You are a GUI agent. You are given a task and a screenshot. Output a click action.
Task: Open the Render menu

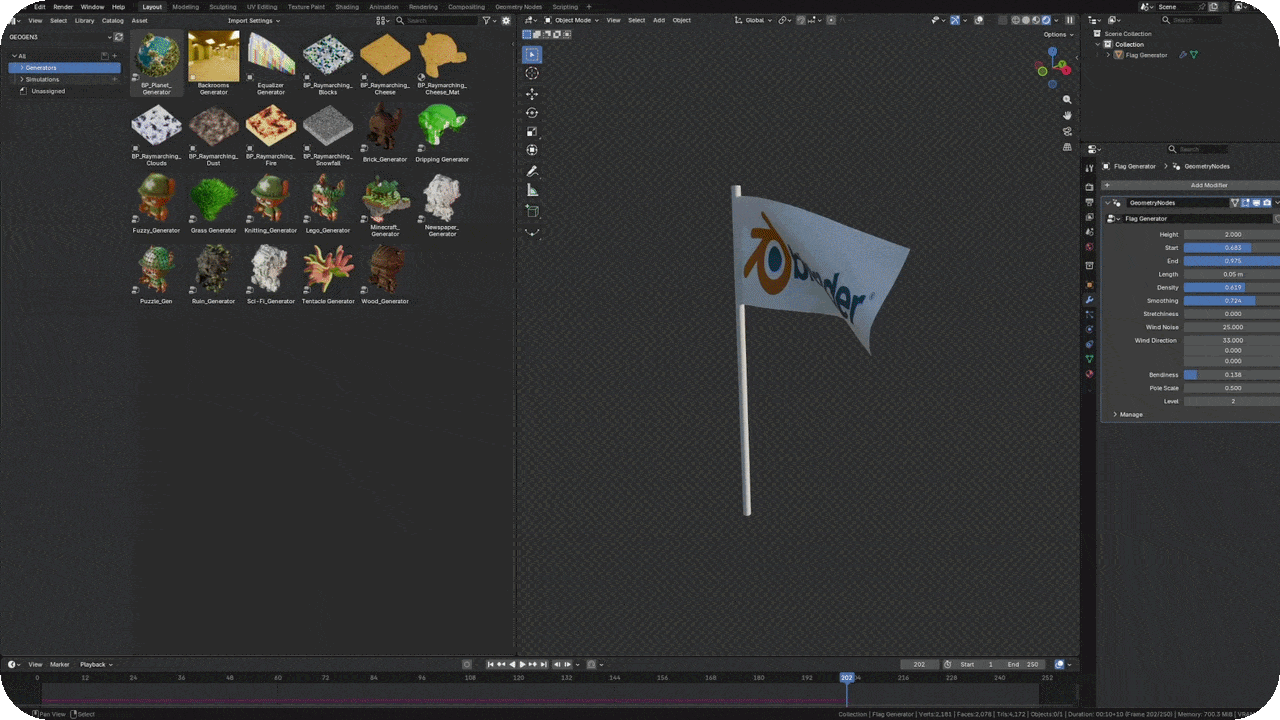pos(63,7)
